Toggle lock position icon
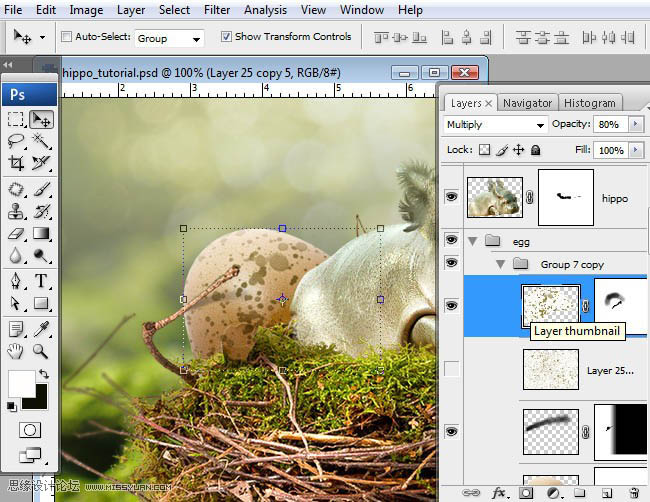 pyautogui.click(x=519, y=150)
